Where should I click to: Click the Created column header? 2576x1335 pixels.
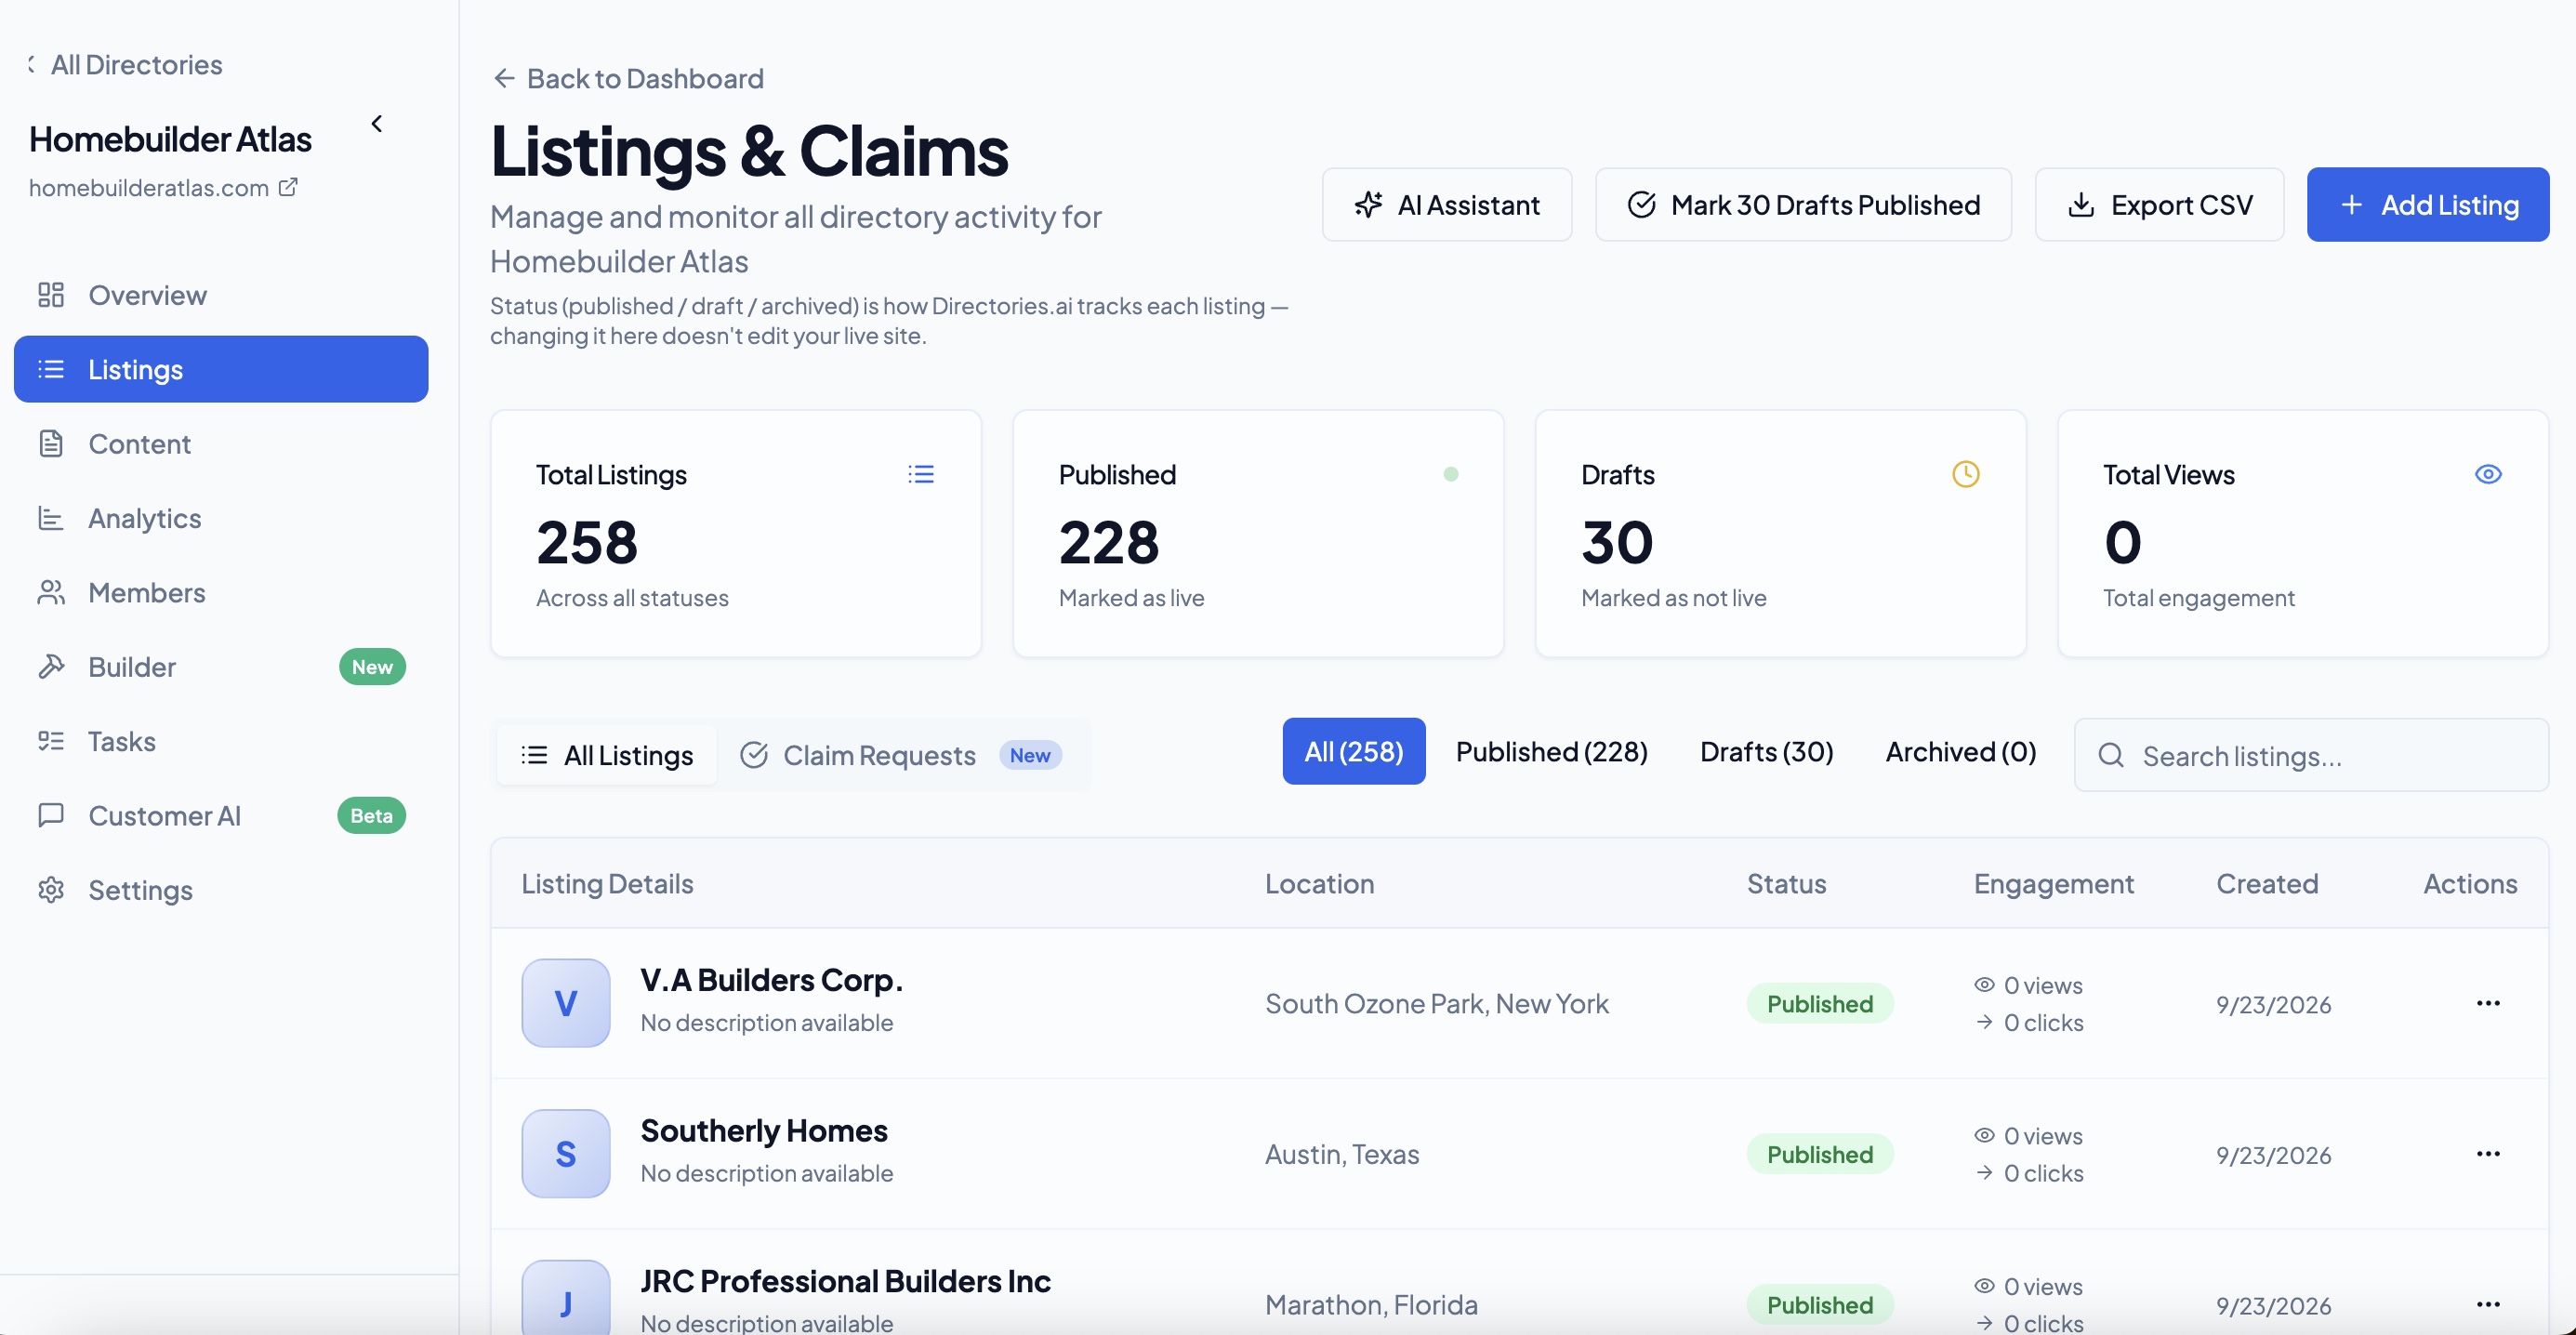click(x=2267, y=884)
